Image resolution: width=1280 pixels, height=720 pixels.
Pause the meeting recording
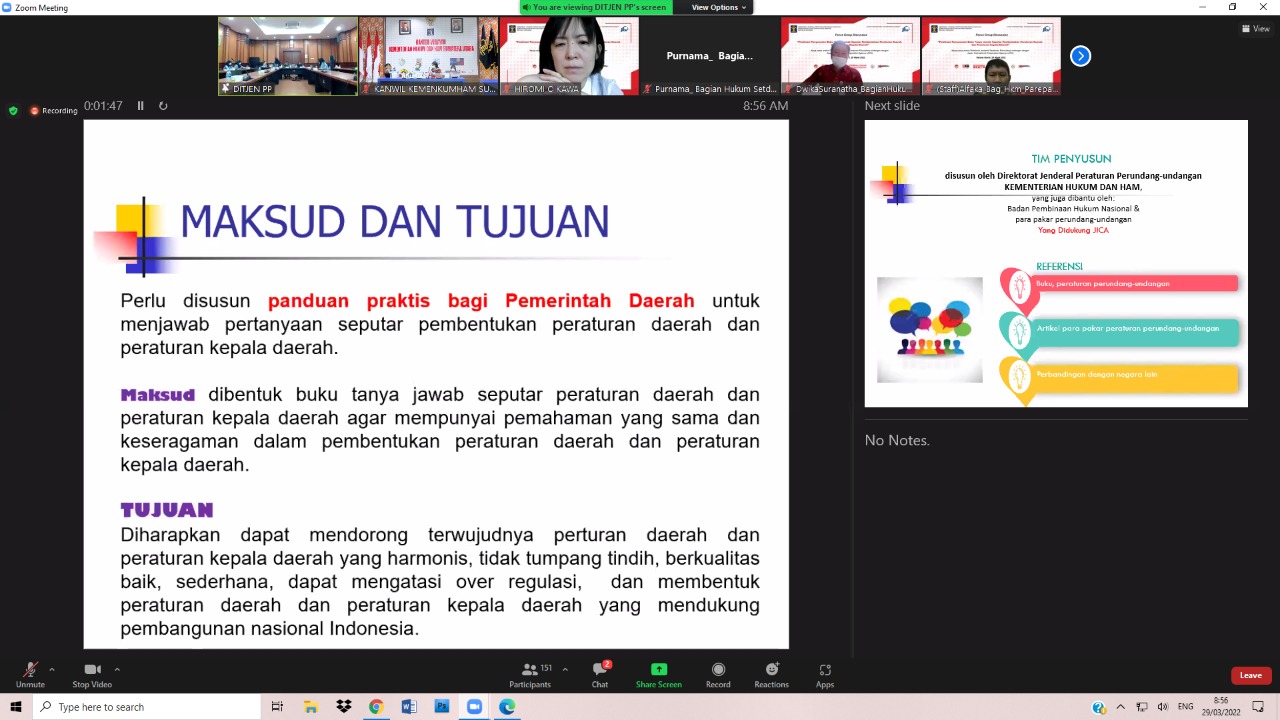click(140, 106)
